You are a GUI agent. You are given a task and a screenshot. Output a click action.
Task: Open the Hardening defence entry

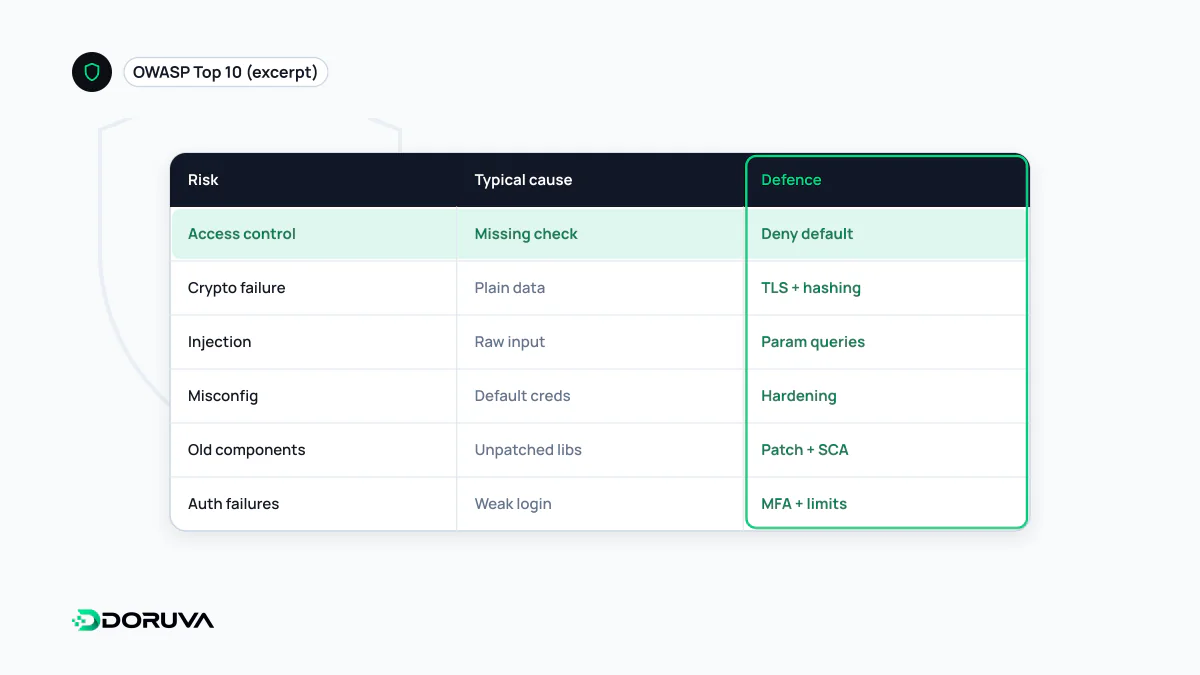pos(799,396)
